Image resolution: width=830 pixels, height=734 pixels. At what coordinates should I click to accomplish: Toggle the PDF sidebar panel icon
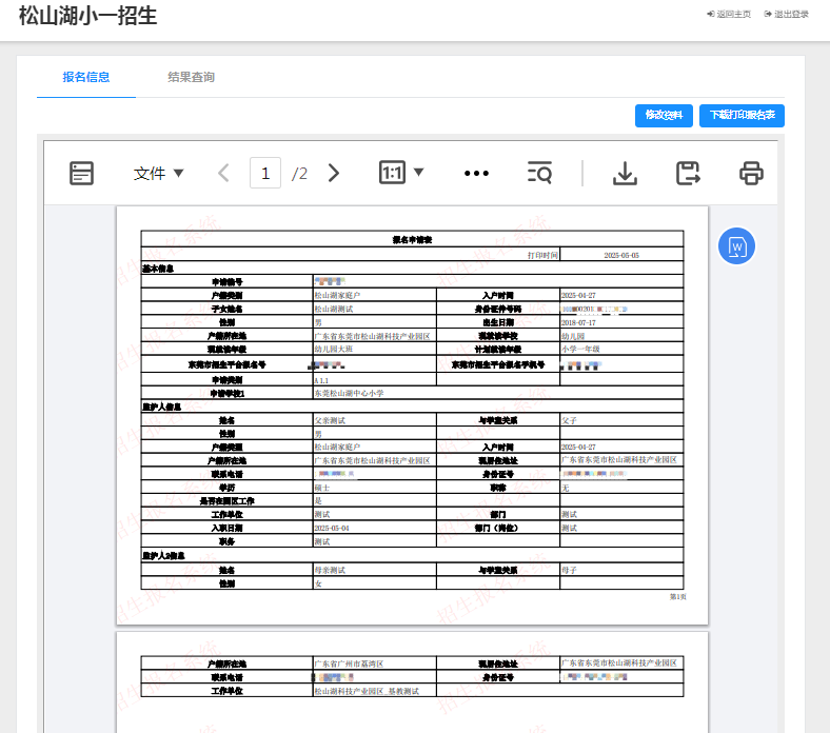82,173
